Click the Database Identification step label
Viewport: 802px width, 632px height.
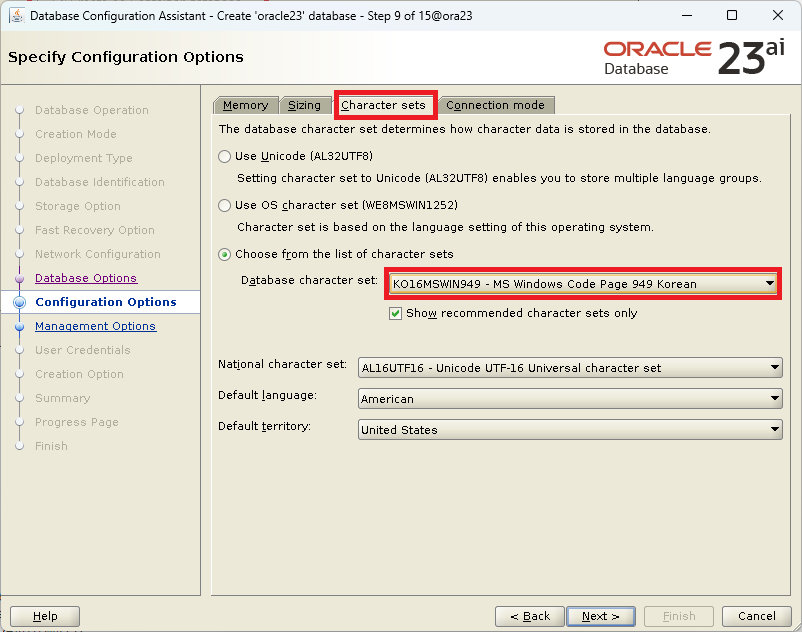(x=100, y=182)
